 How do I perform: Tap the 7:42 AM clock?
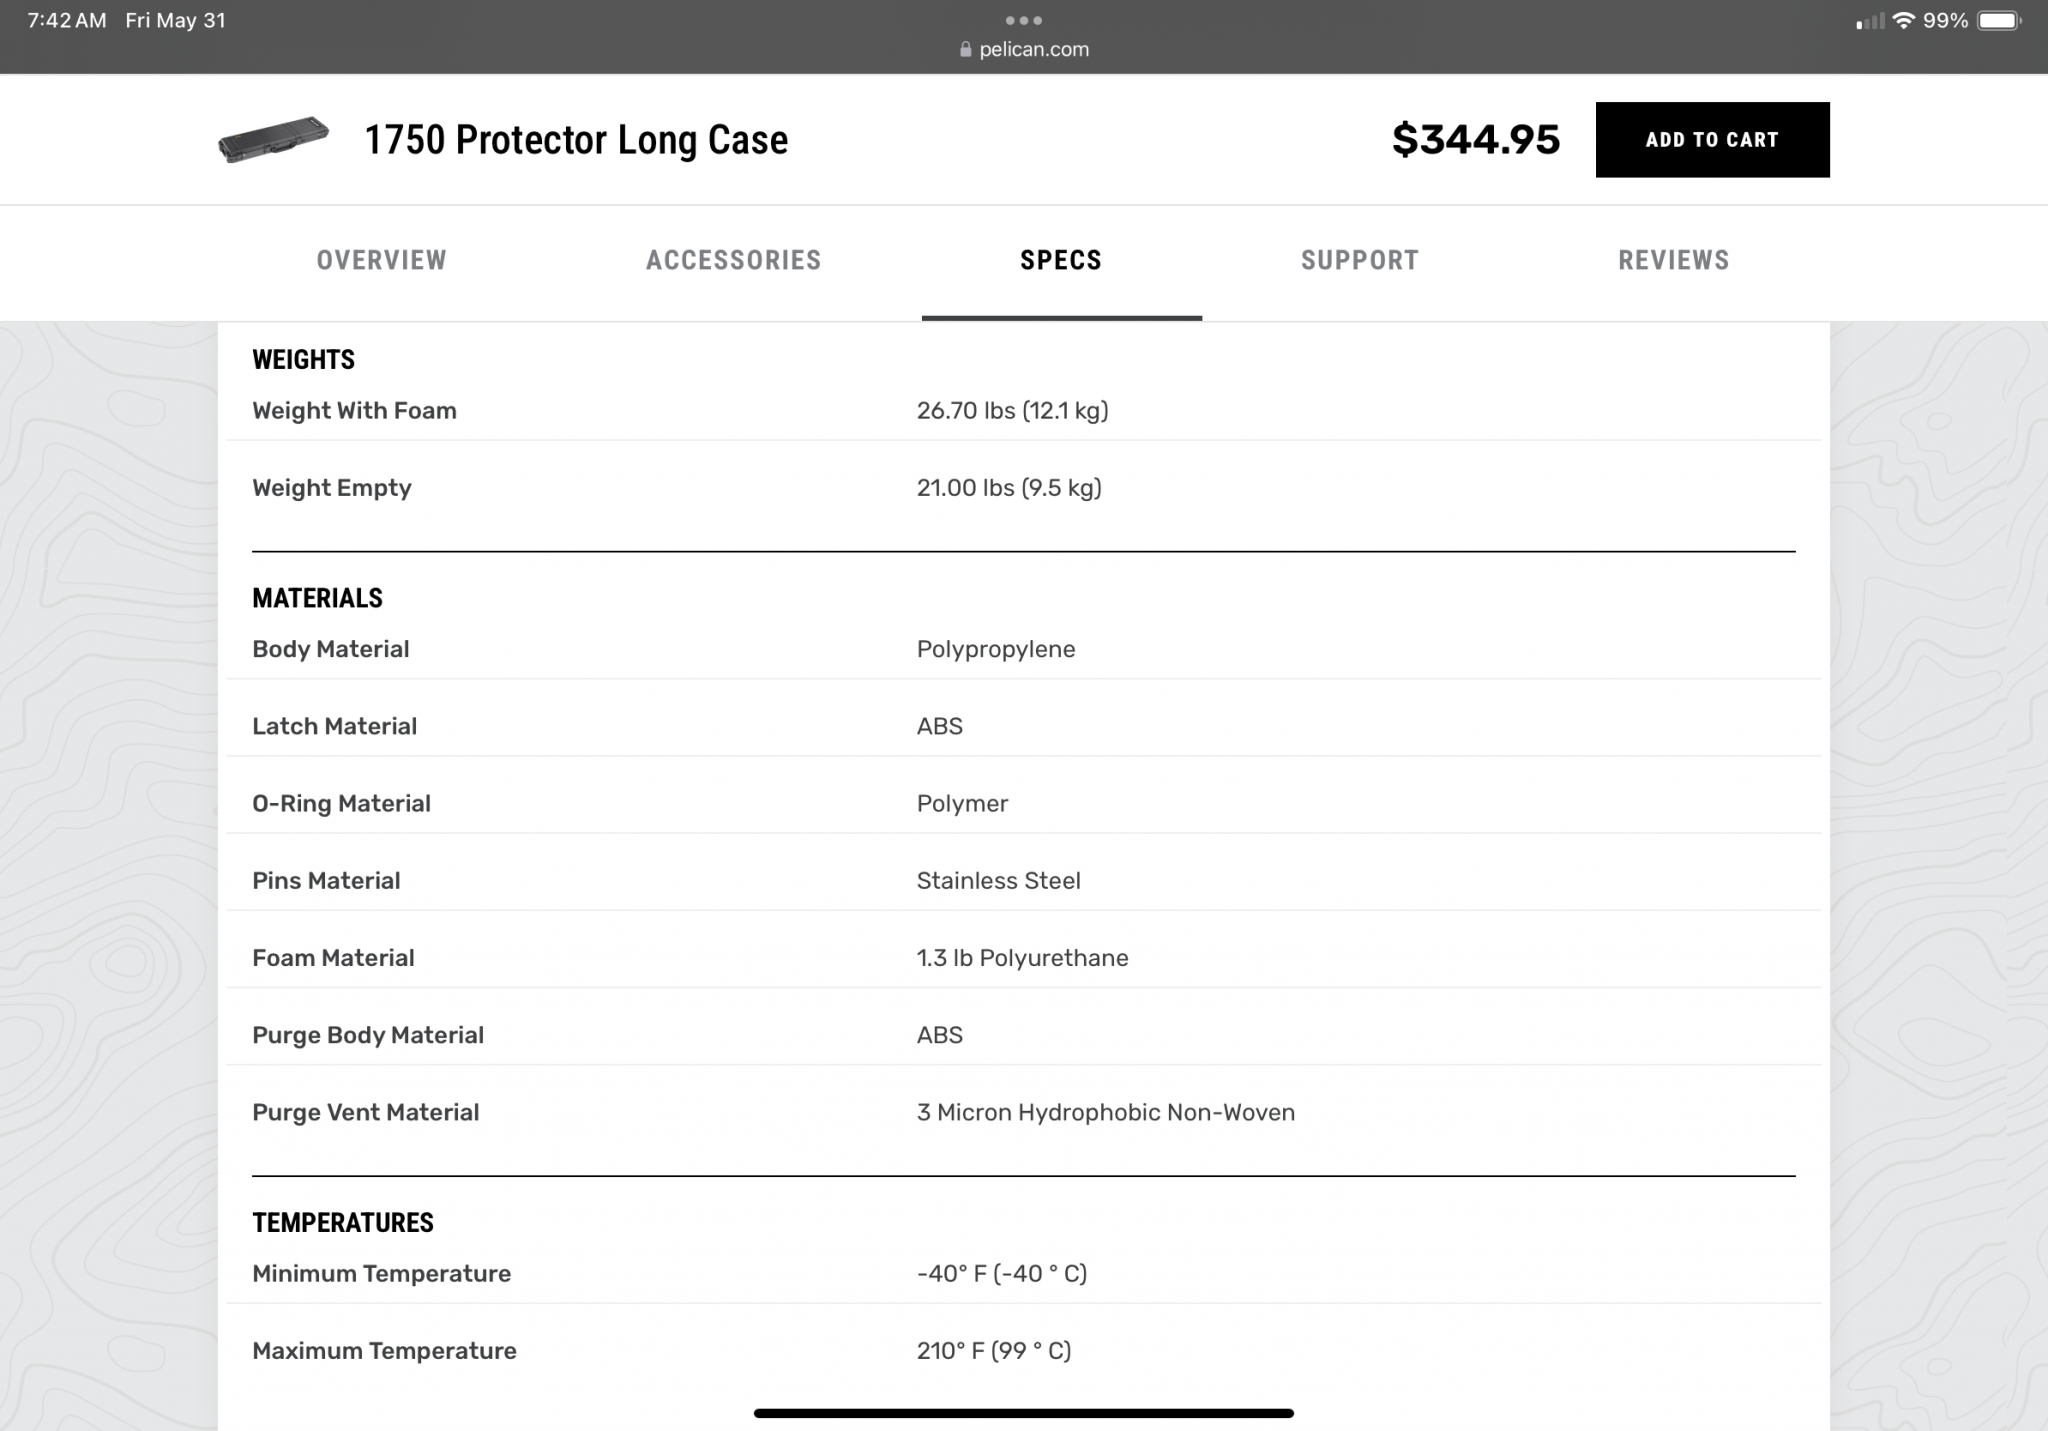click(x=67, y=20)
